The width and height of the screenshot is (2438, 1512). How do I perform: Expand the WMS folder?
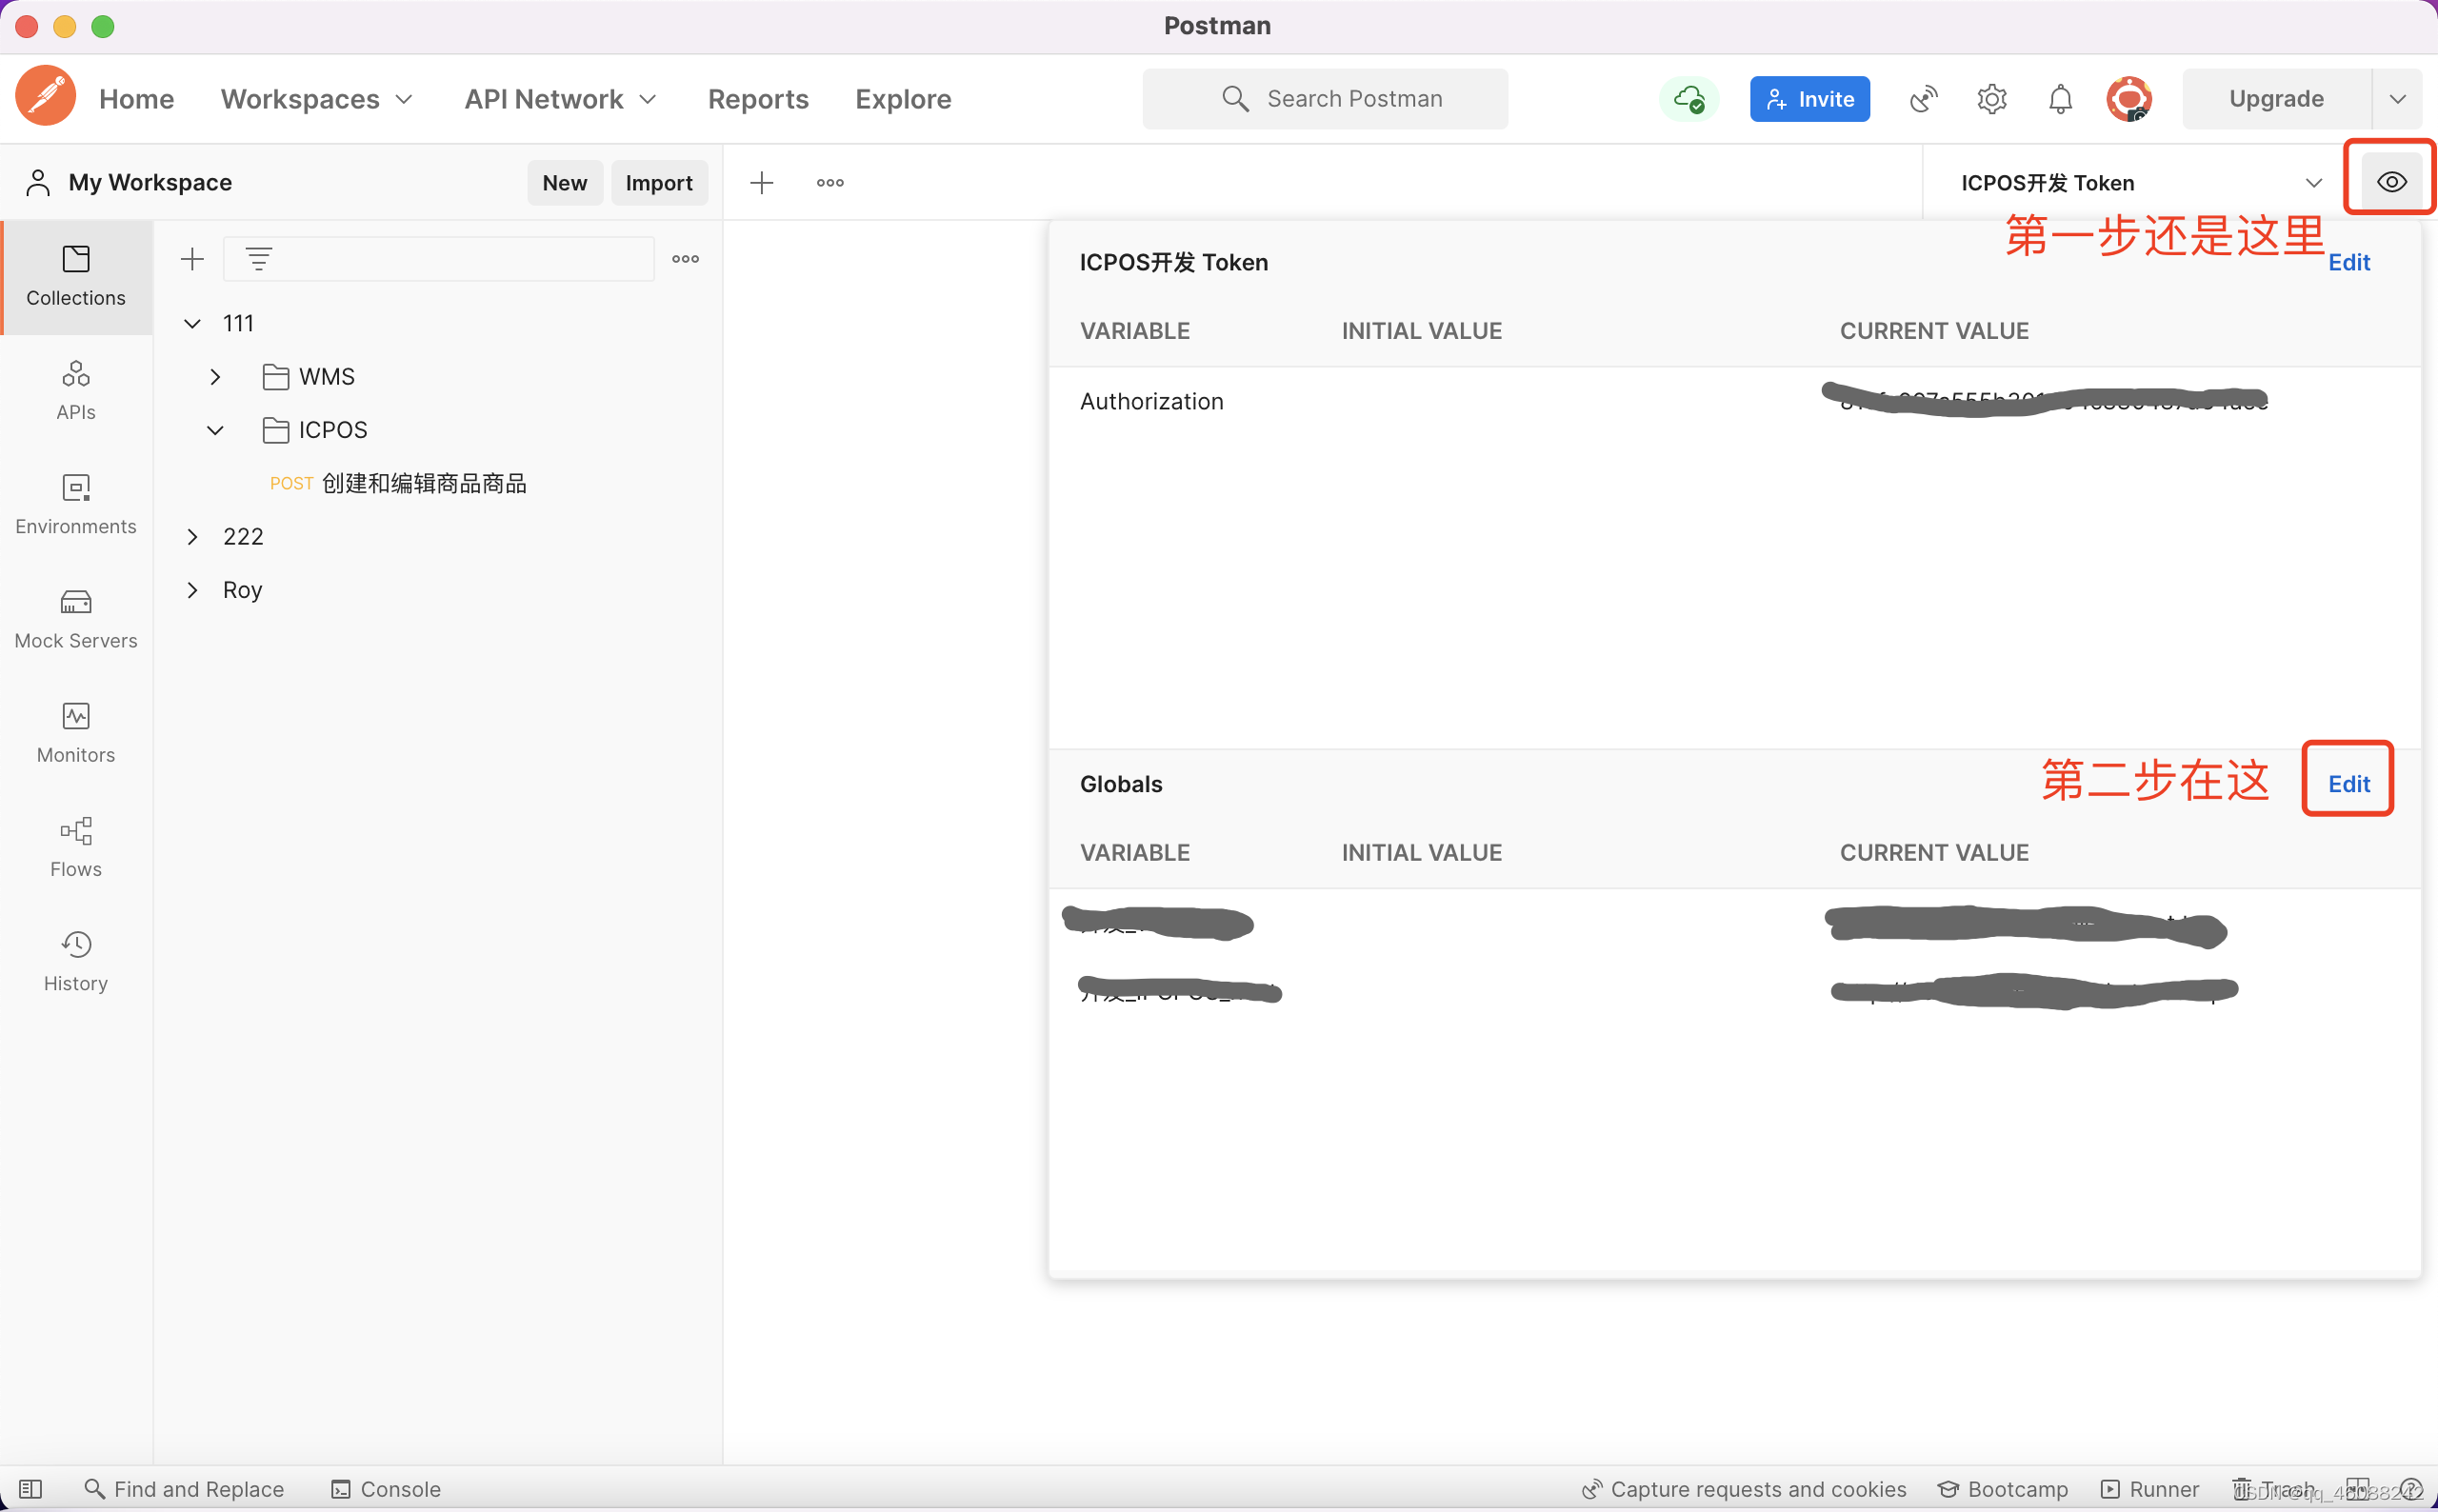[215, 377]
